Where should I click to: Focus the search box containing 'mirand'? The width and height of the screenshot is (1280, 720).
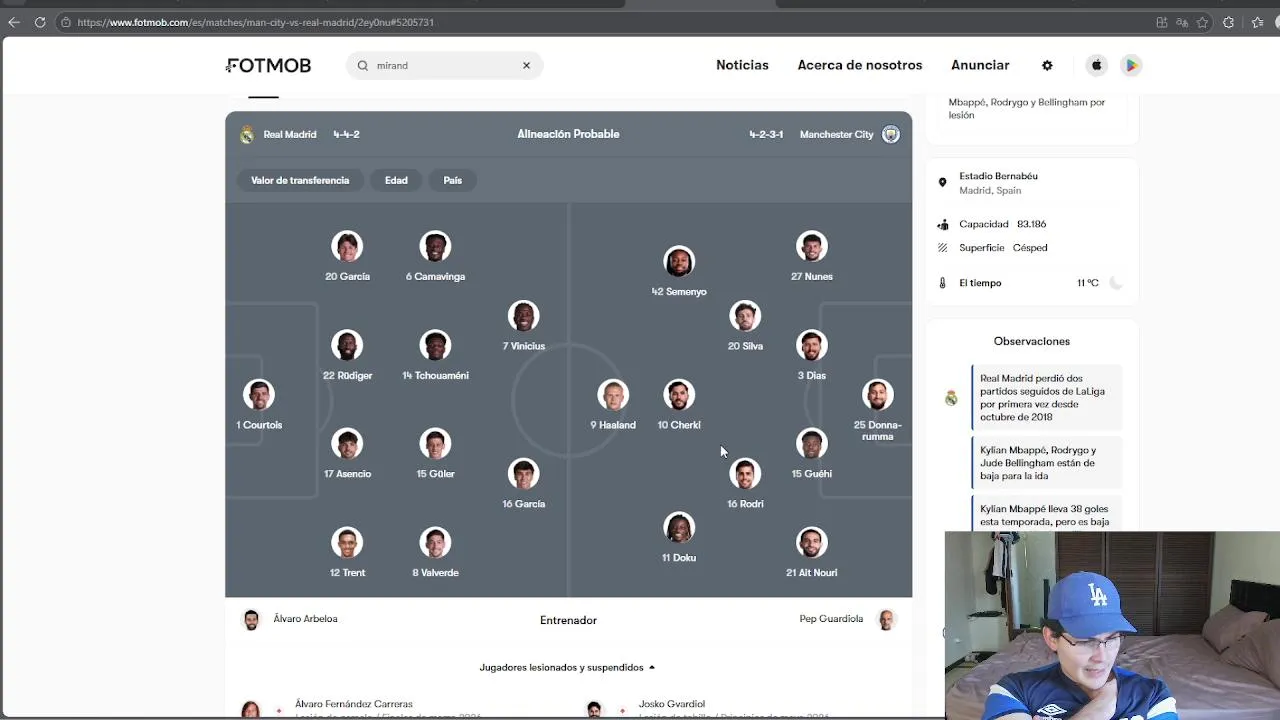(x=445, y=65)
